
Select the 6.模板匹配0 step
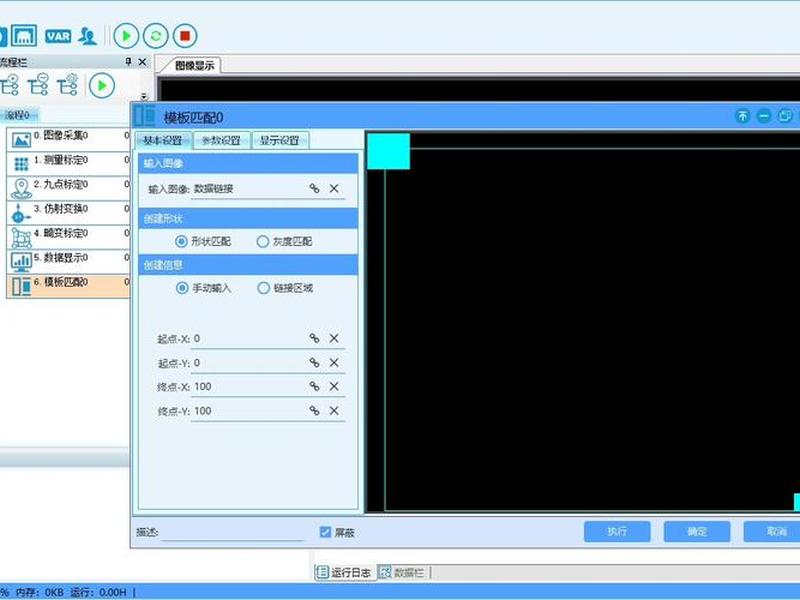(68, 286)
